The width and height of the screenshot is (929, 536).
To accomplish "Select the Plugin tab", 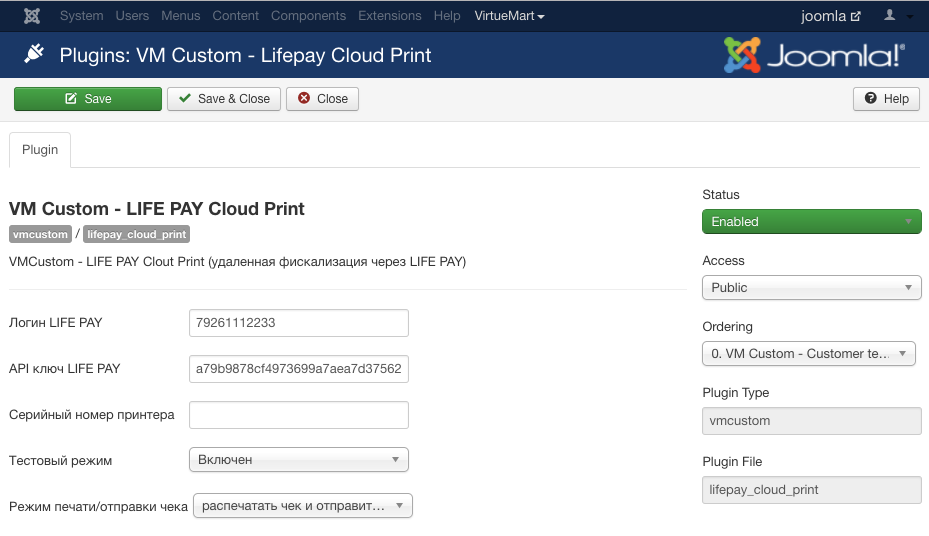I will 40,150.
